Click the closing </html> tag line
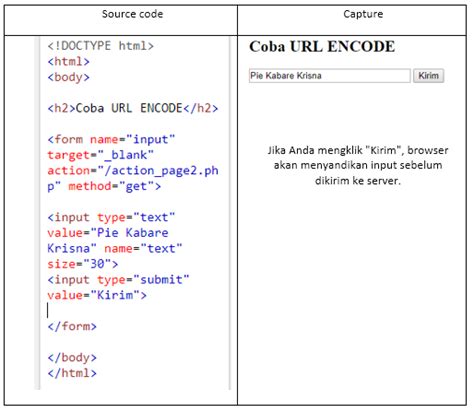Screen dimensions: 474x413 coord(72,373)
